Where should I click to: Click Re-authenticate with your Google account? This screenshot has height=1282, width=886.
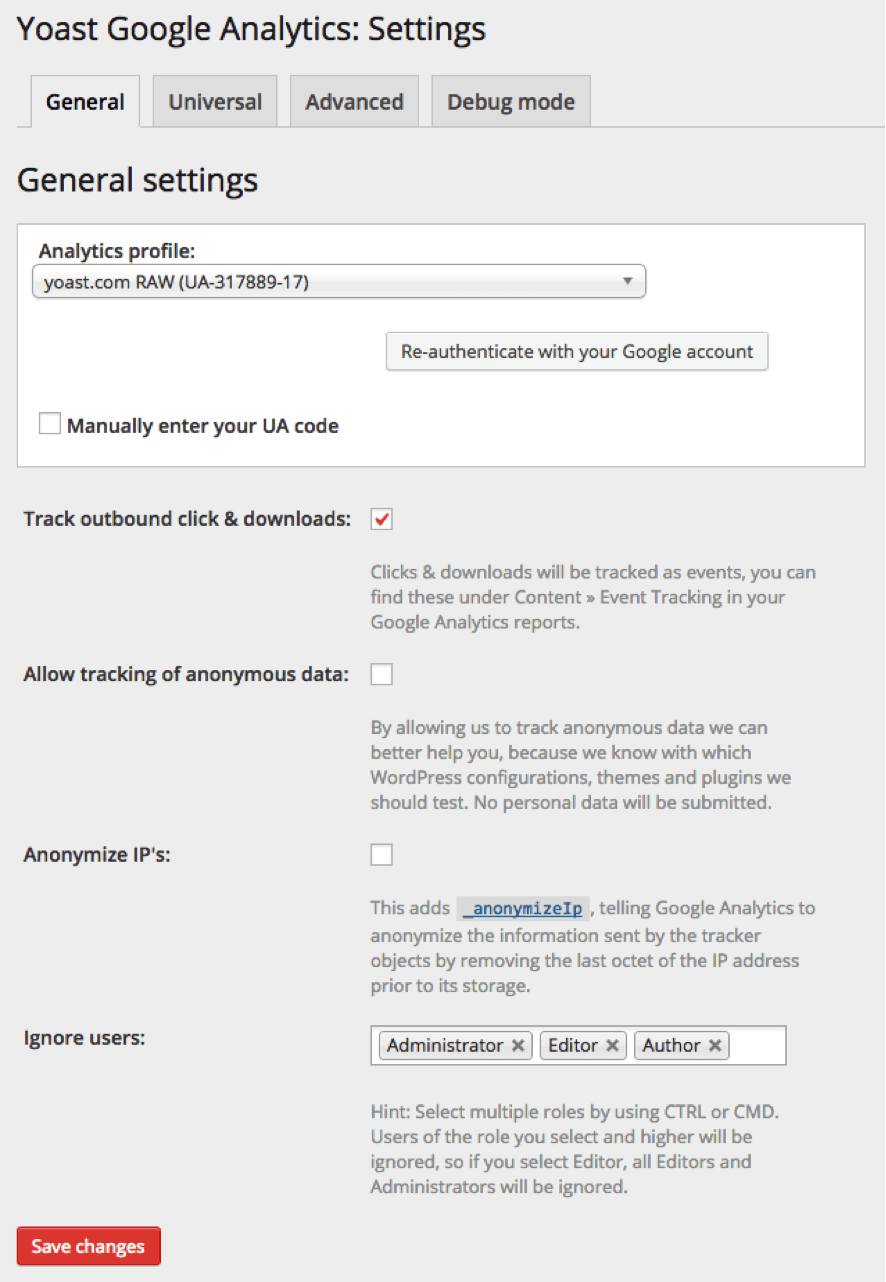(577, 352)
